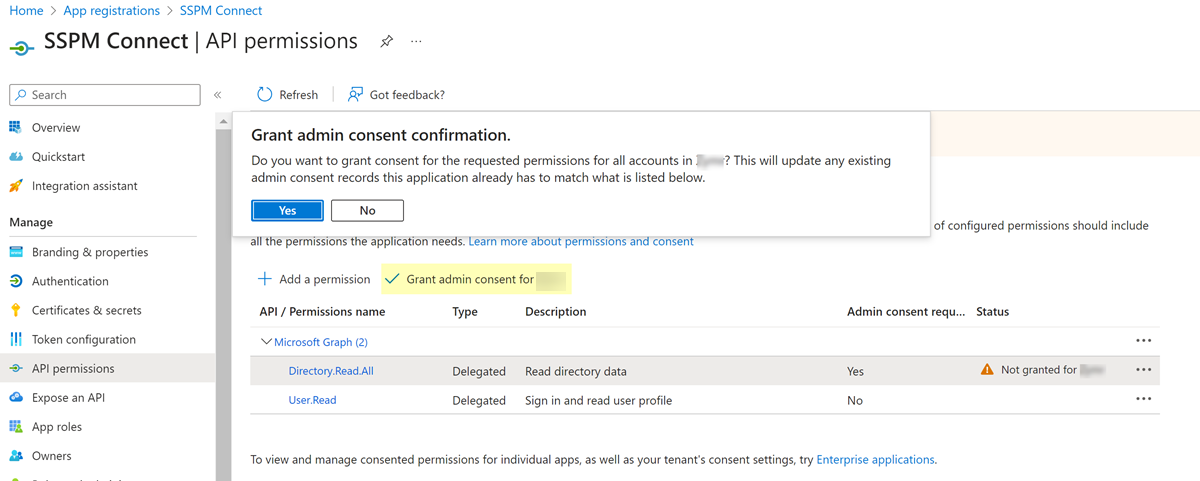Decline consent by clicking No

tap(367, 211)
